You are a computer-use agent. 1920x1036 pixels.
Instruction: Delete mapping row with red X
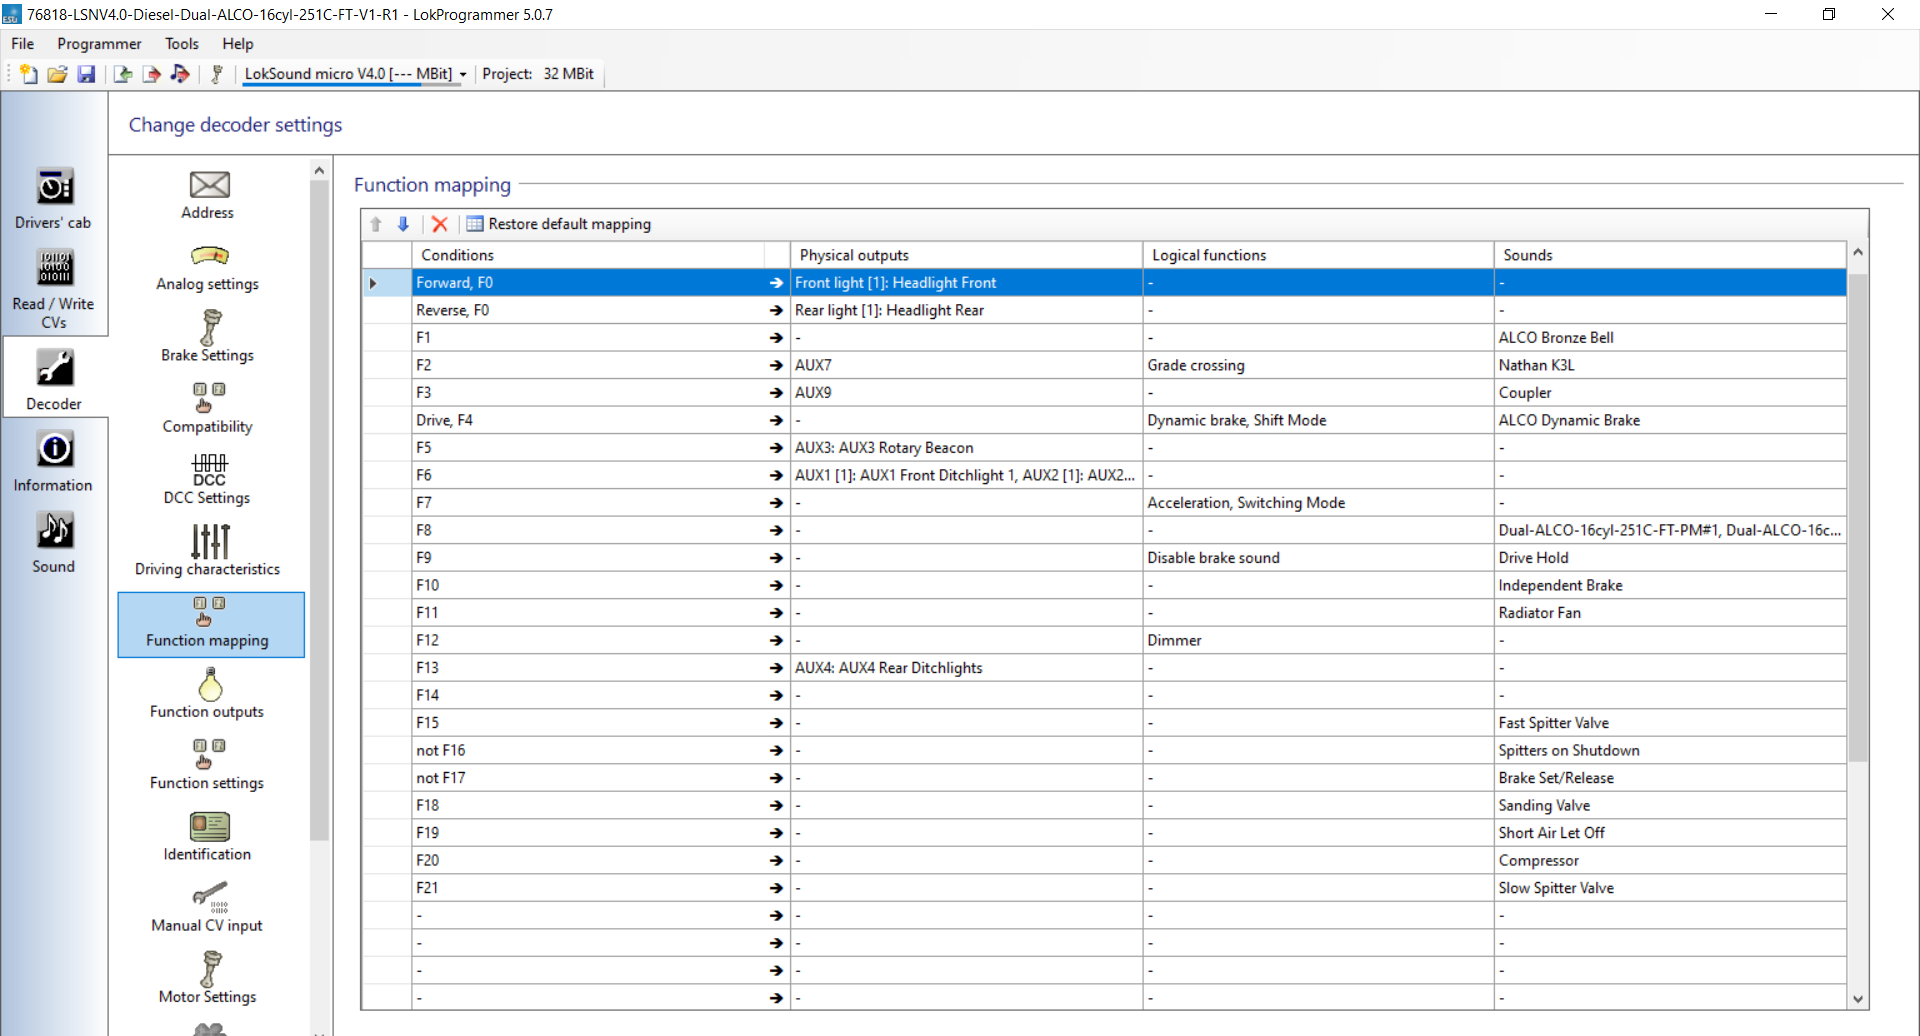coord(439,224)
